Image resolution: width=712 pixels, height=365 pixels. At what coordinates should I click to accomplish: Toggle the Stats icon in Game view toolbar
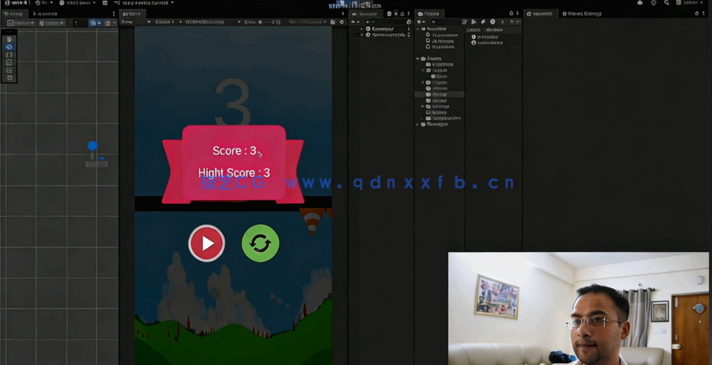(x=341, y=22)
